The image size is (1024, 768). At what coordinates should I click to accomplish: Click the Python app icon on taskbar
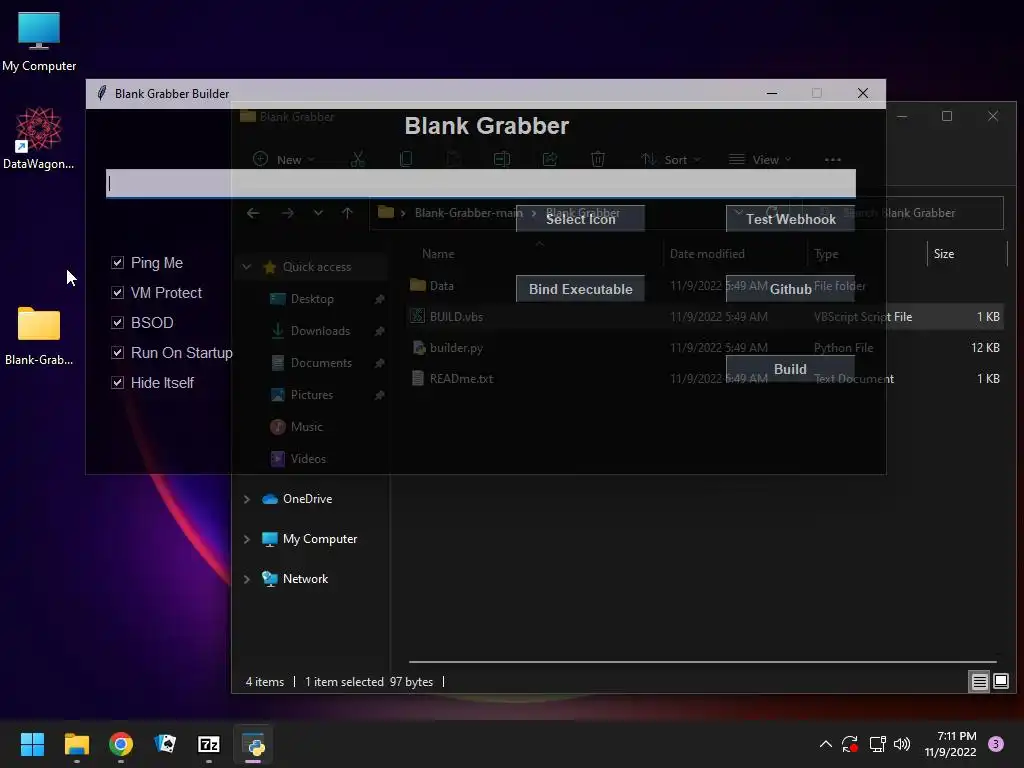point(253,744)
